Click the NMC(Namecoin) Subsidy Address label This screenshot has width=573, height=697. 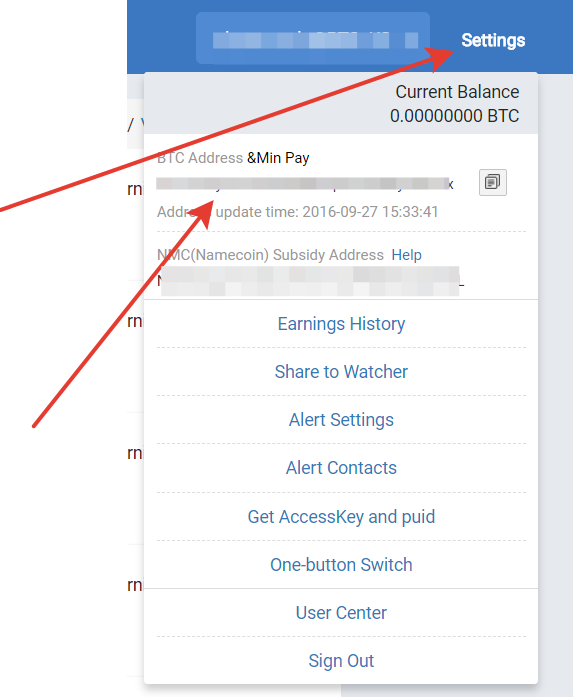[270, 255]
